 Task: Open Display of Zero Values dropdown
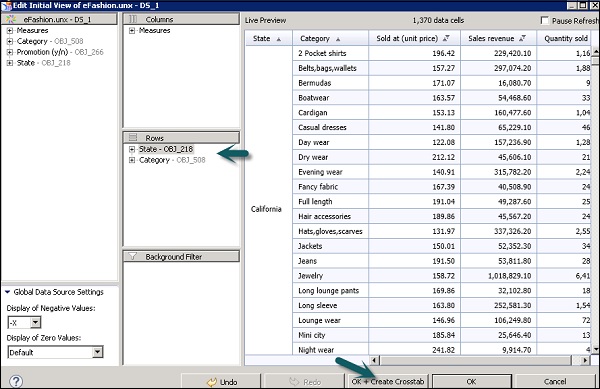pos(98,352)
